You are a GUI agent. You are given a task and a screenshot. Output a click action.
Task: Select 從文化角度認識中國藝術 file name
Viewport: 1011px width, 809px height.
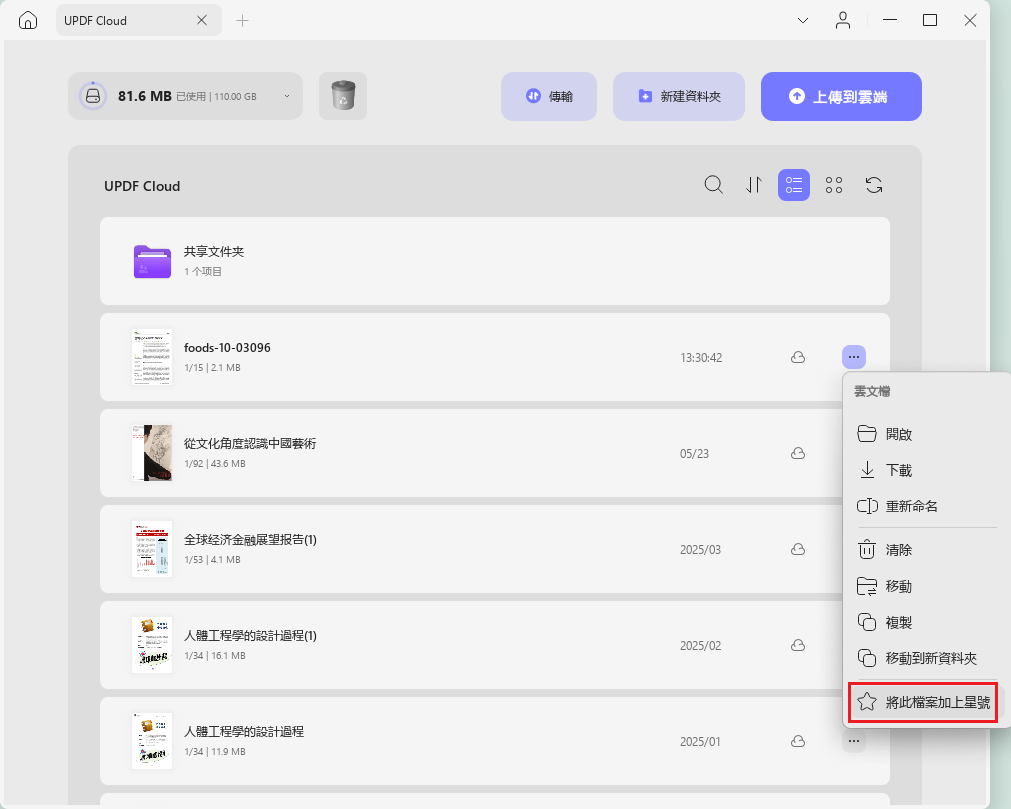click(x=250, y=443)
